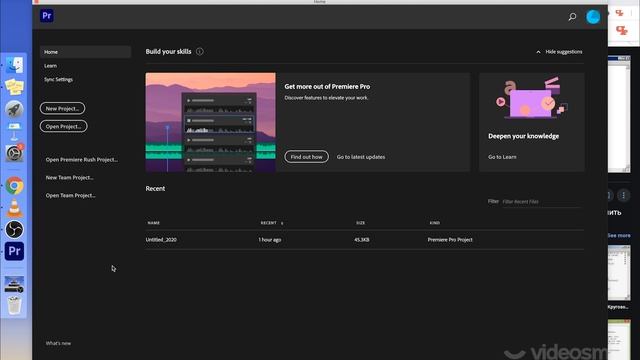Open Keynote podium icon in dock
Image resolution: width=640 pixels, height=360 pixels.
[x=14, y=131]
